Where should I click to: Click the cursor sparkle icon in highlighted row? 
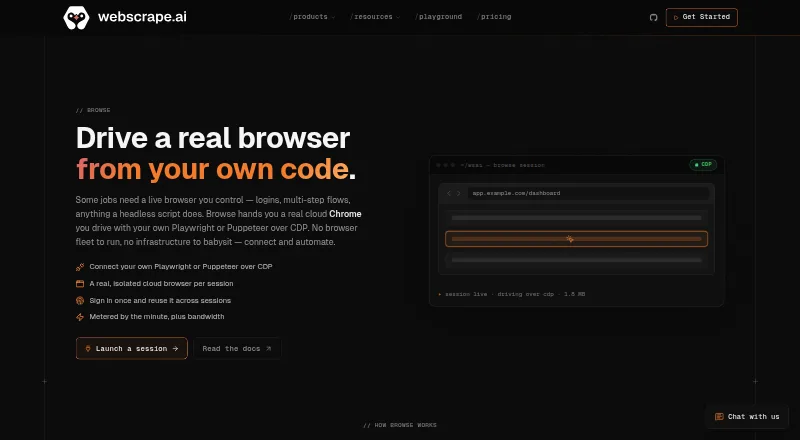570,239
